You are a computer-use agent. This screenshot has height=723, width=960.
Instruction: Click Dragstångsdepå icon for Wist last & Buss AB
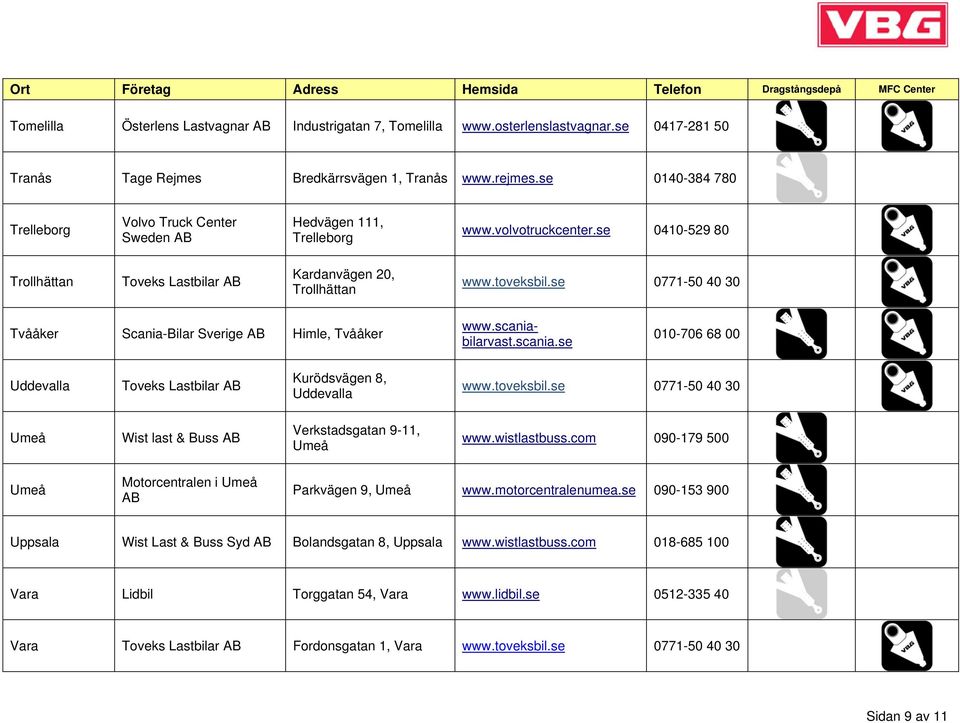(801, 438)
